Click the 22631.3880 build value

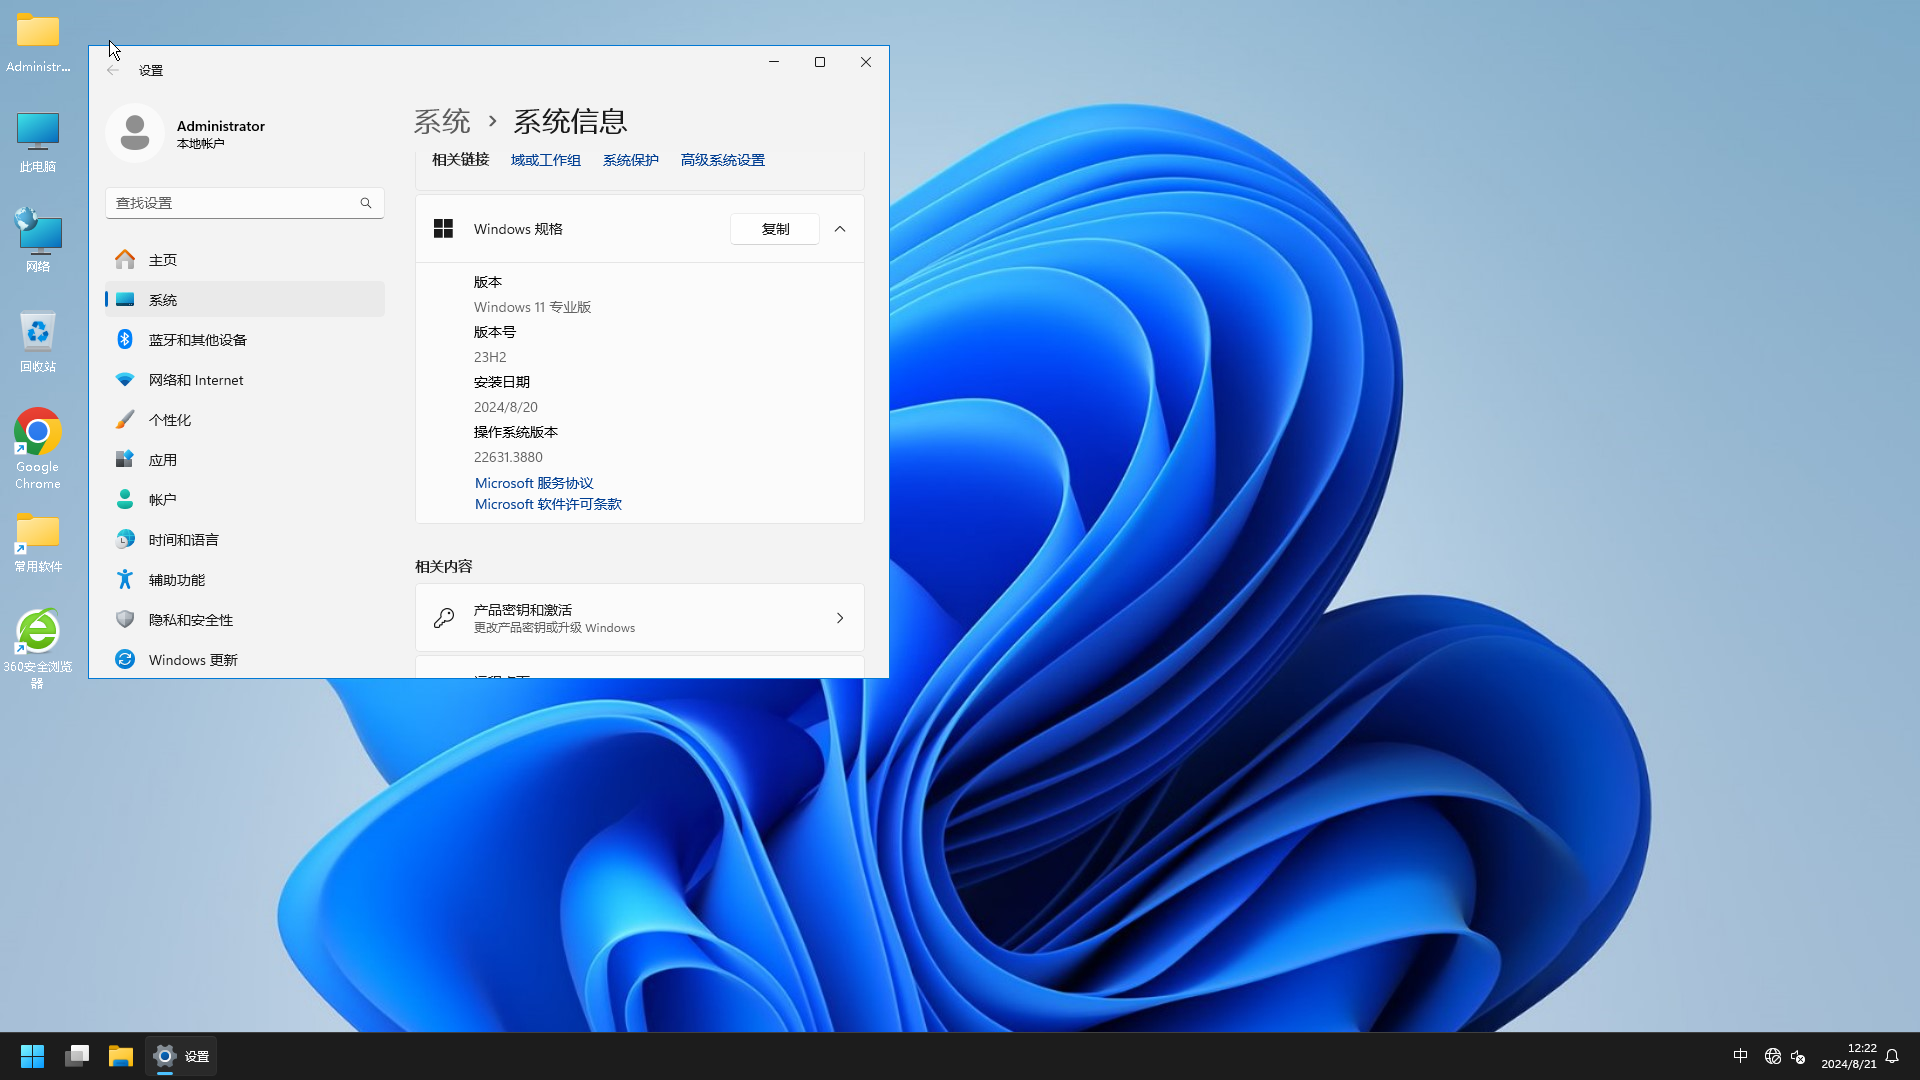coord(508,457)
